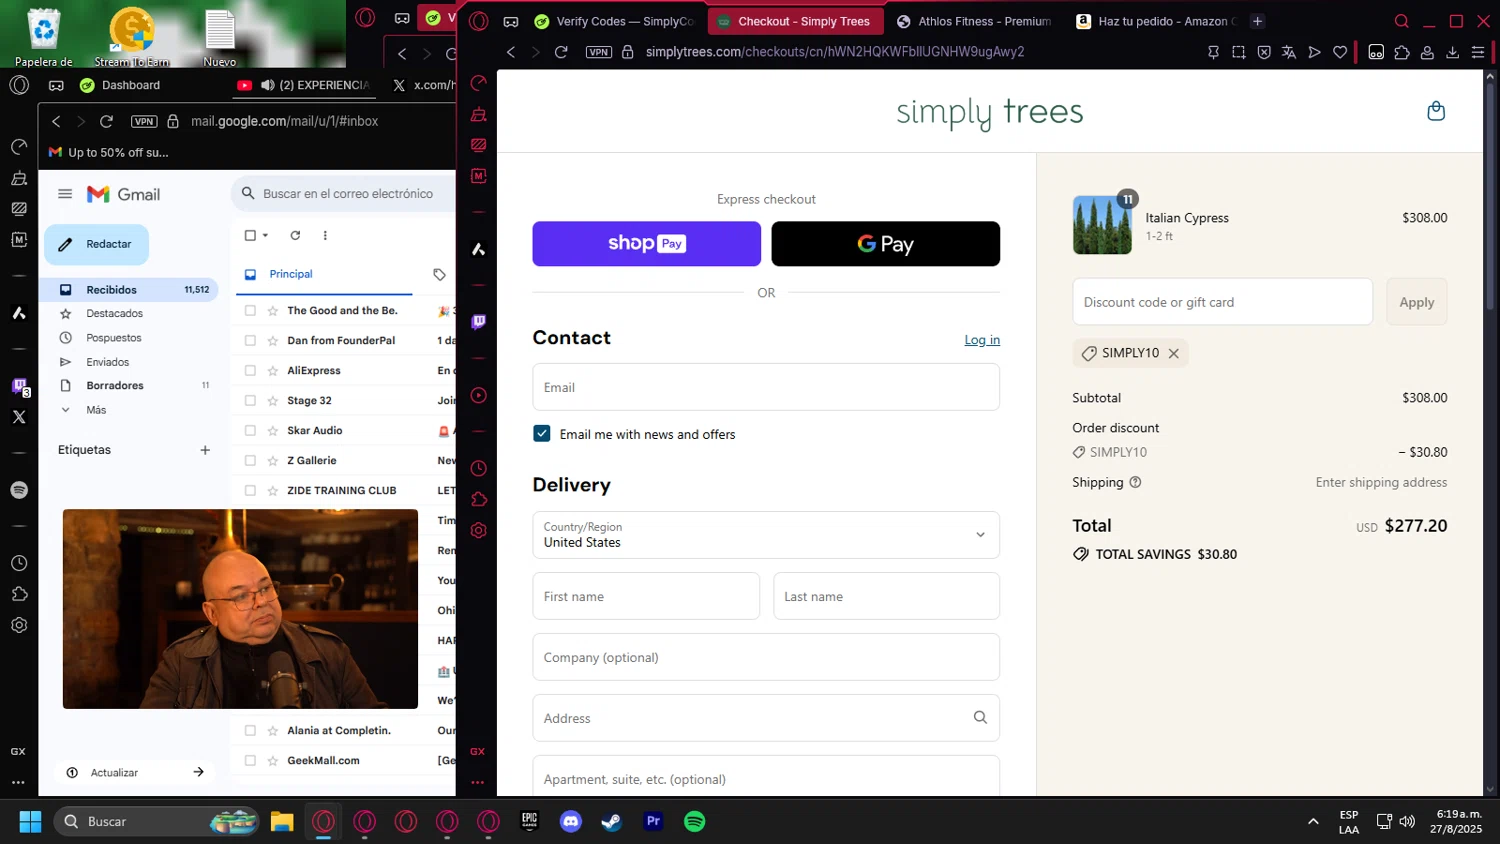Click the address search magnifier icon
Image resolution: width=1500 pixels, height=844 pixels.
980,717
